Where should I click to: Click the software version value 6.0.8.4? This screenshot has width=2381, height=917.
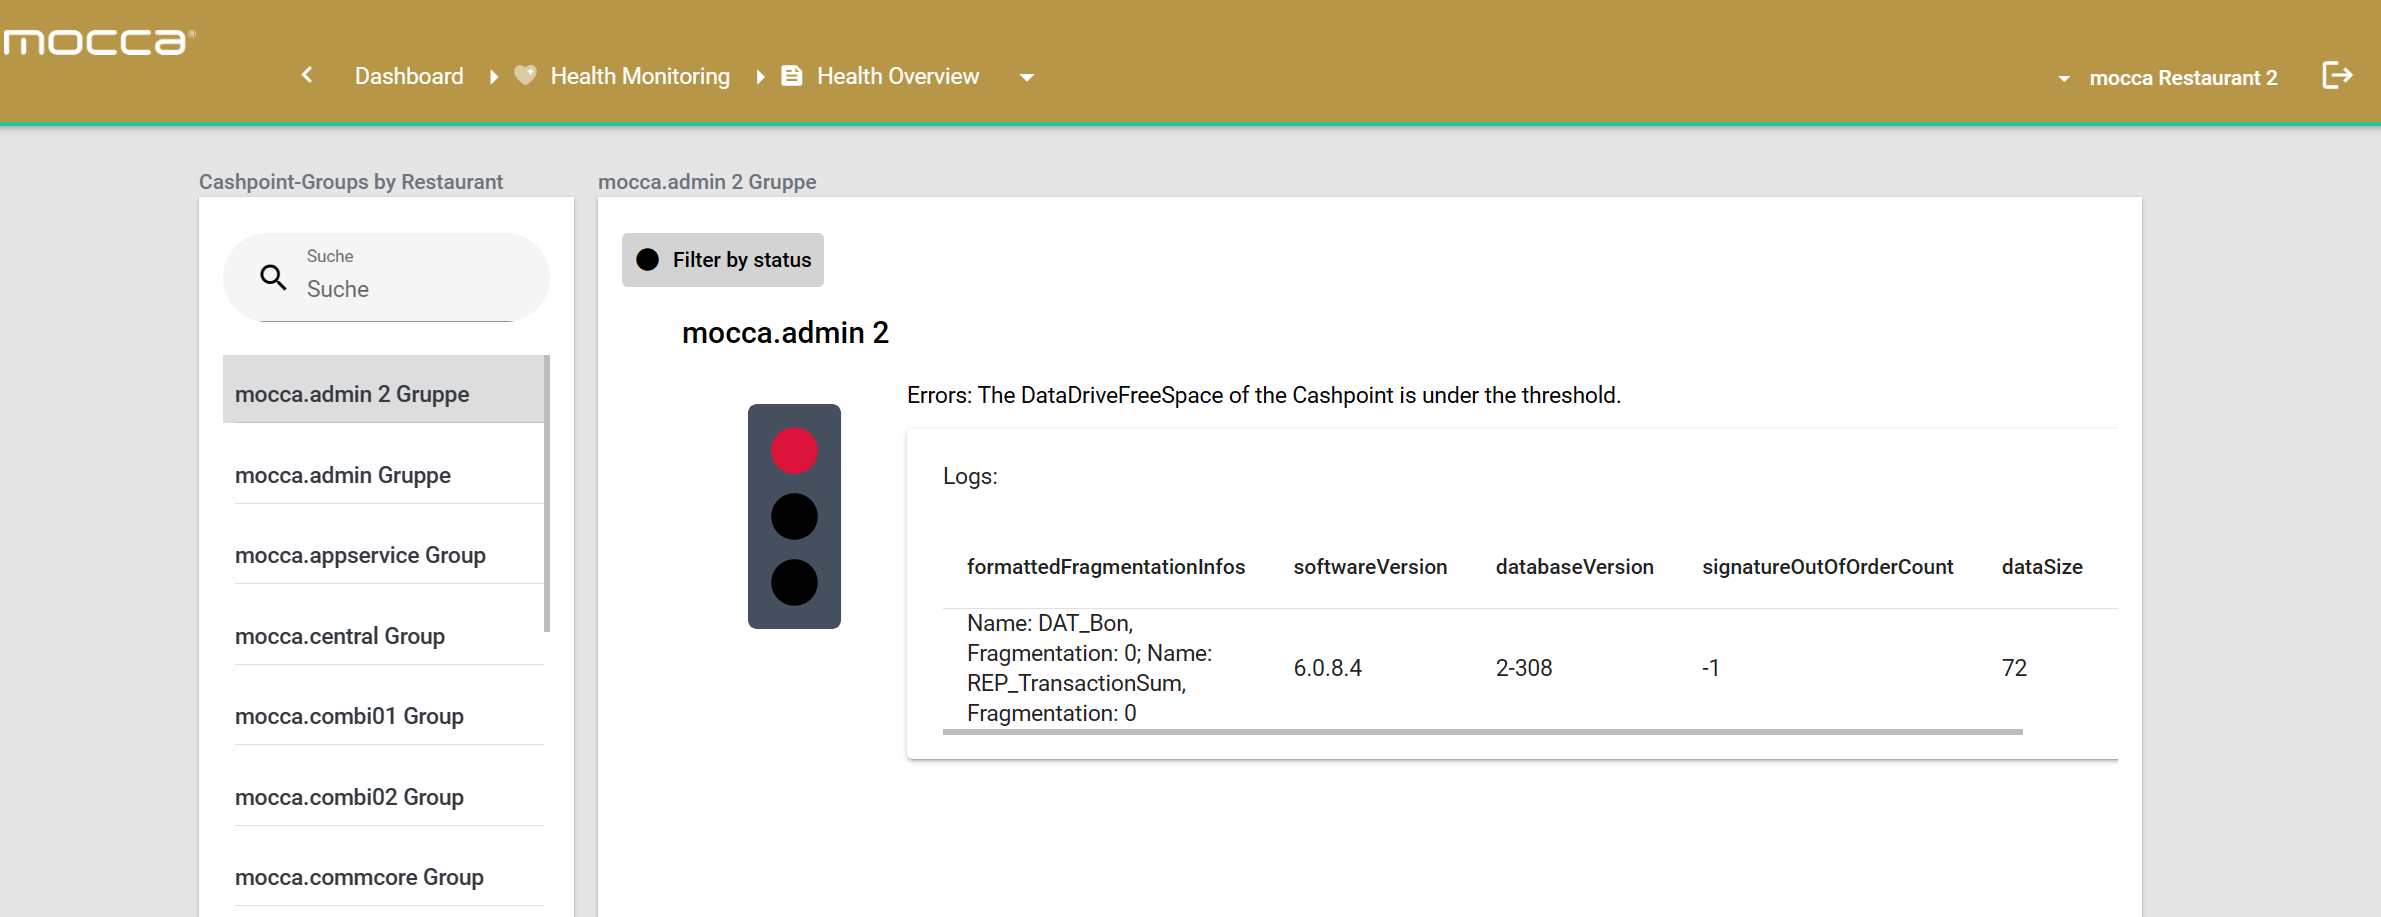1328,668
